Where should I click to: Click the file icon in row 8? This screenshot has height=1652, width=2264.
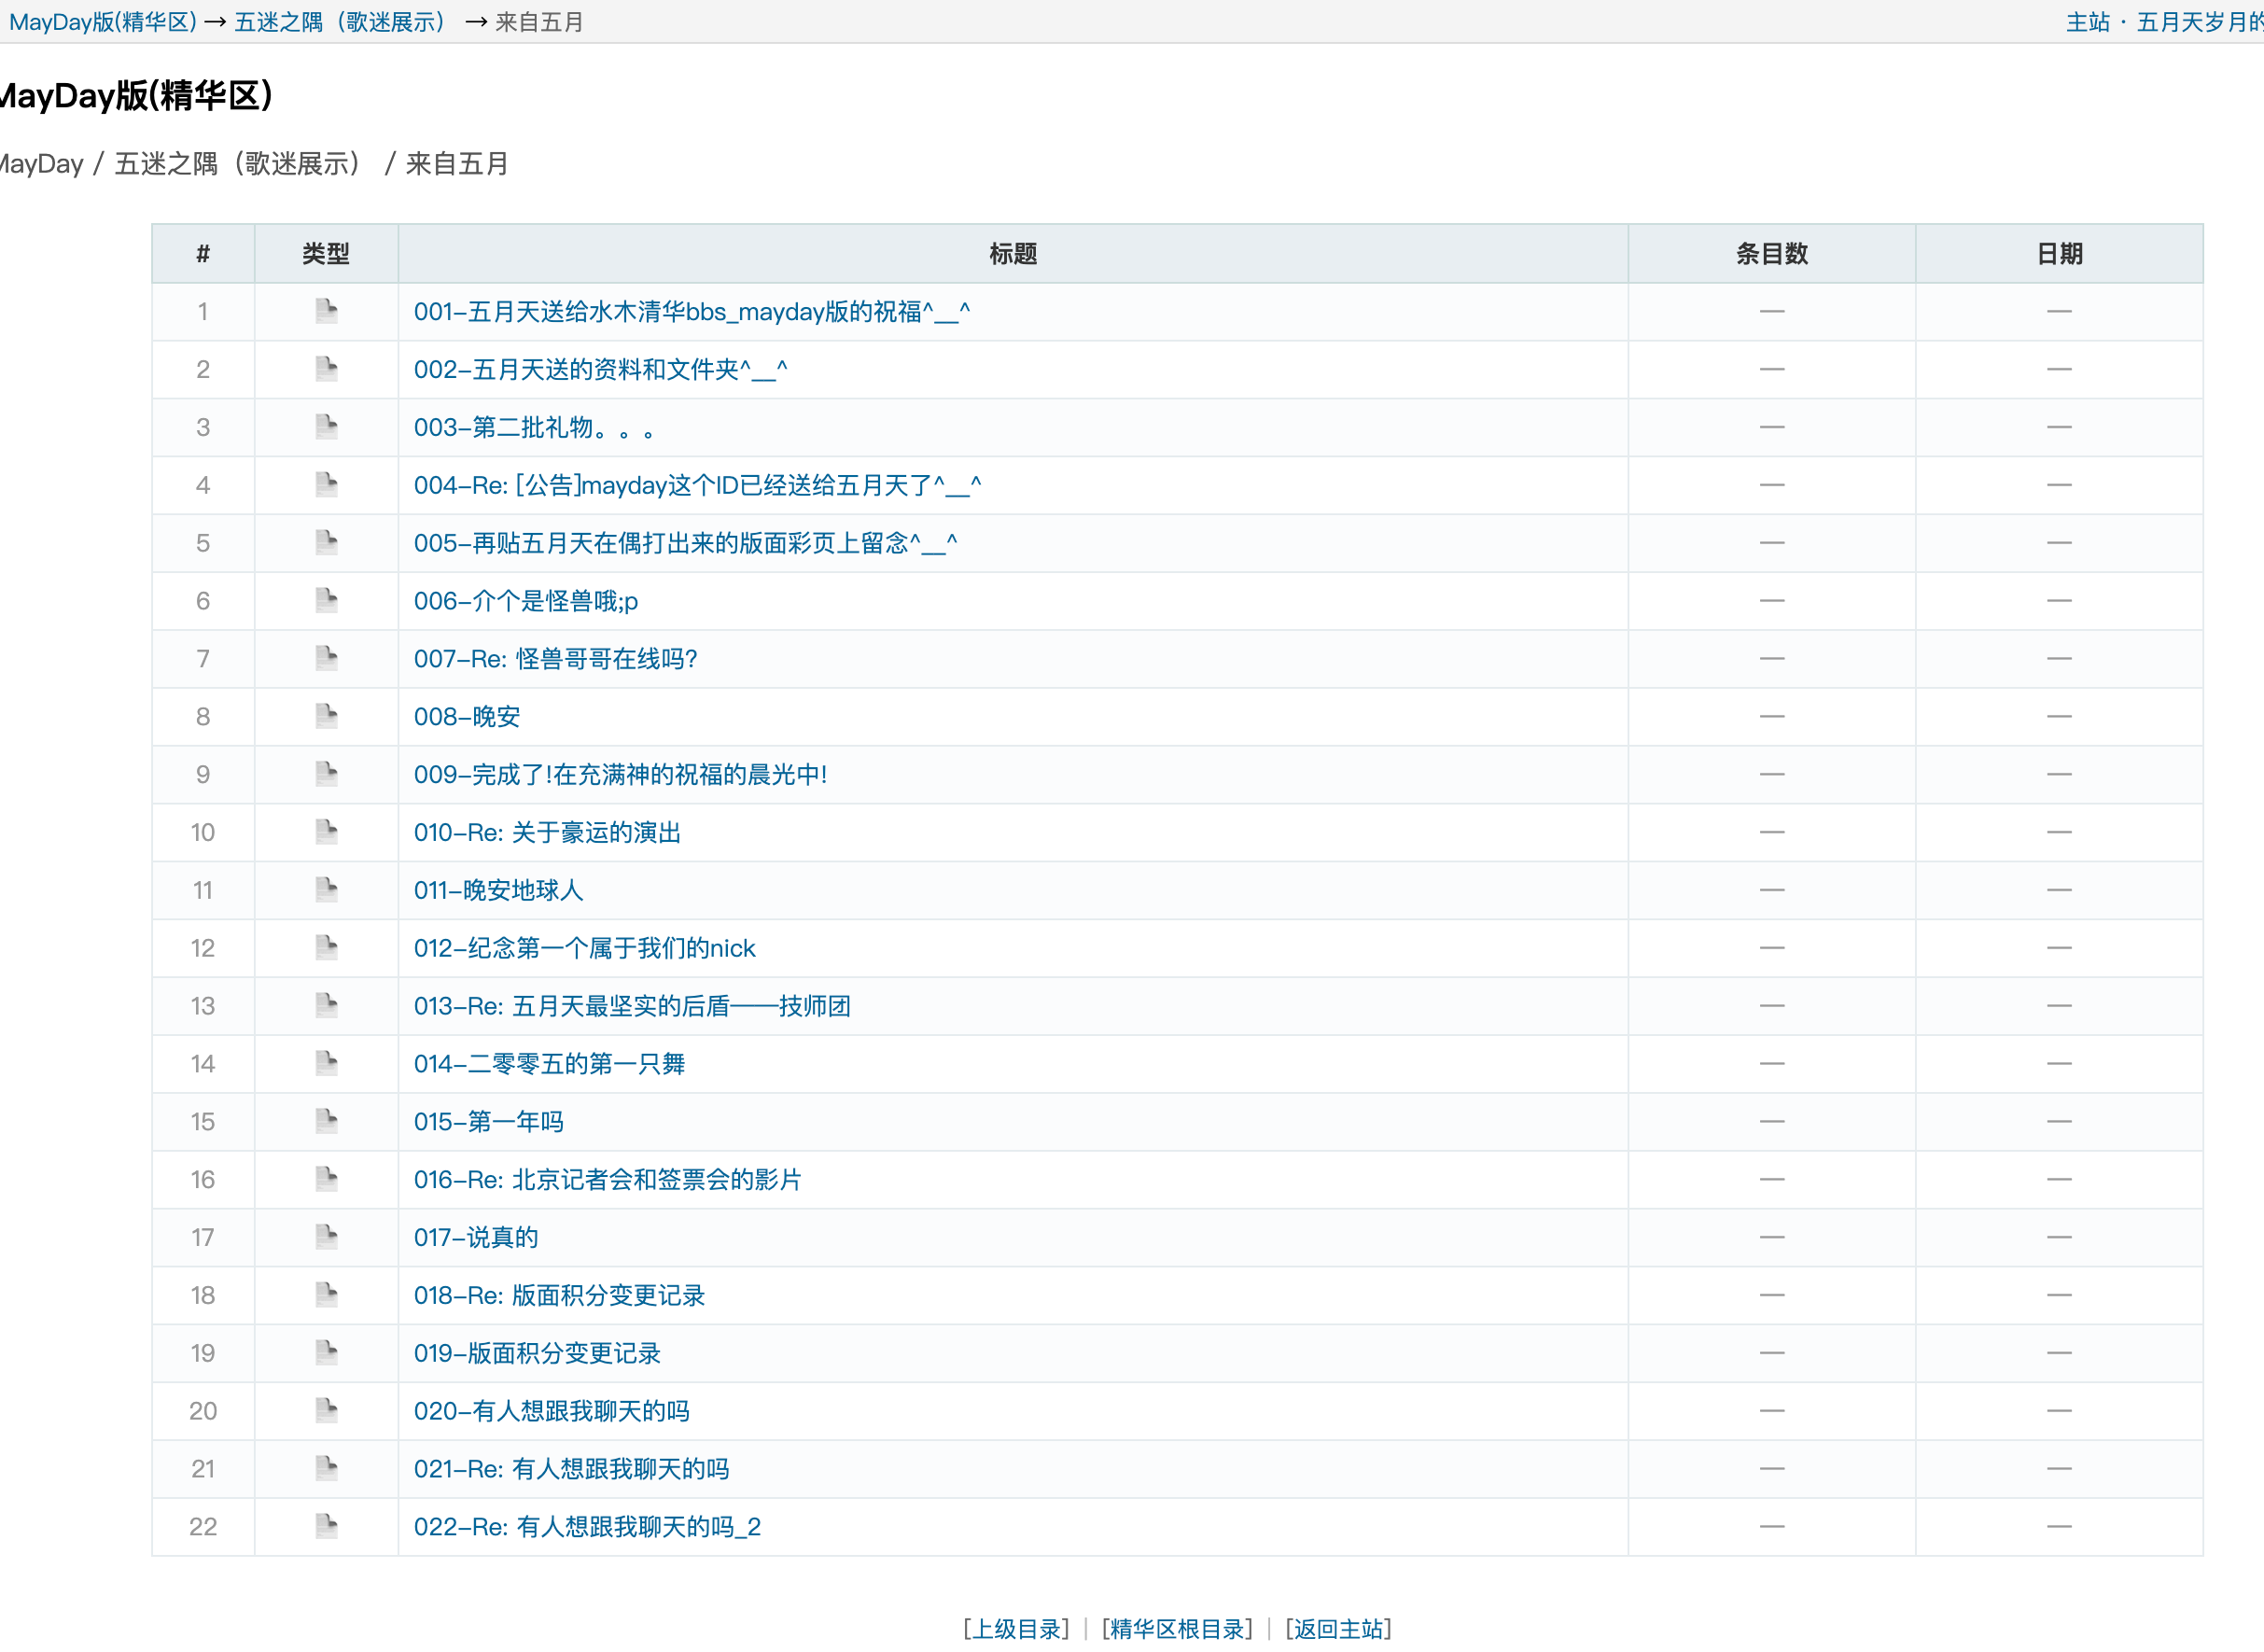326,716
